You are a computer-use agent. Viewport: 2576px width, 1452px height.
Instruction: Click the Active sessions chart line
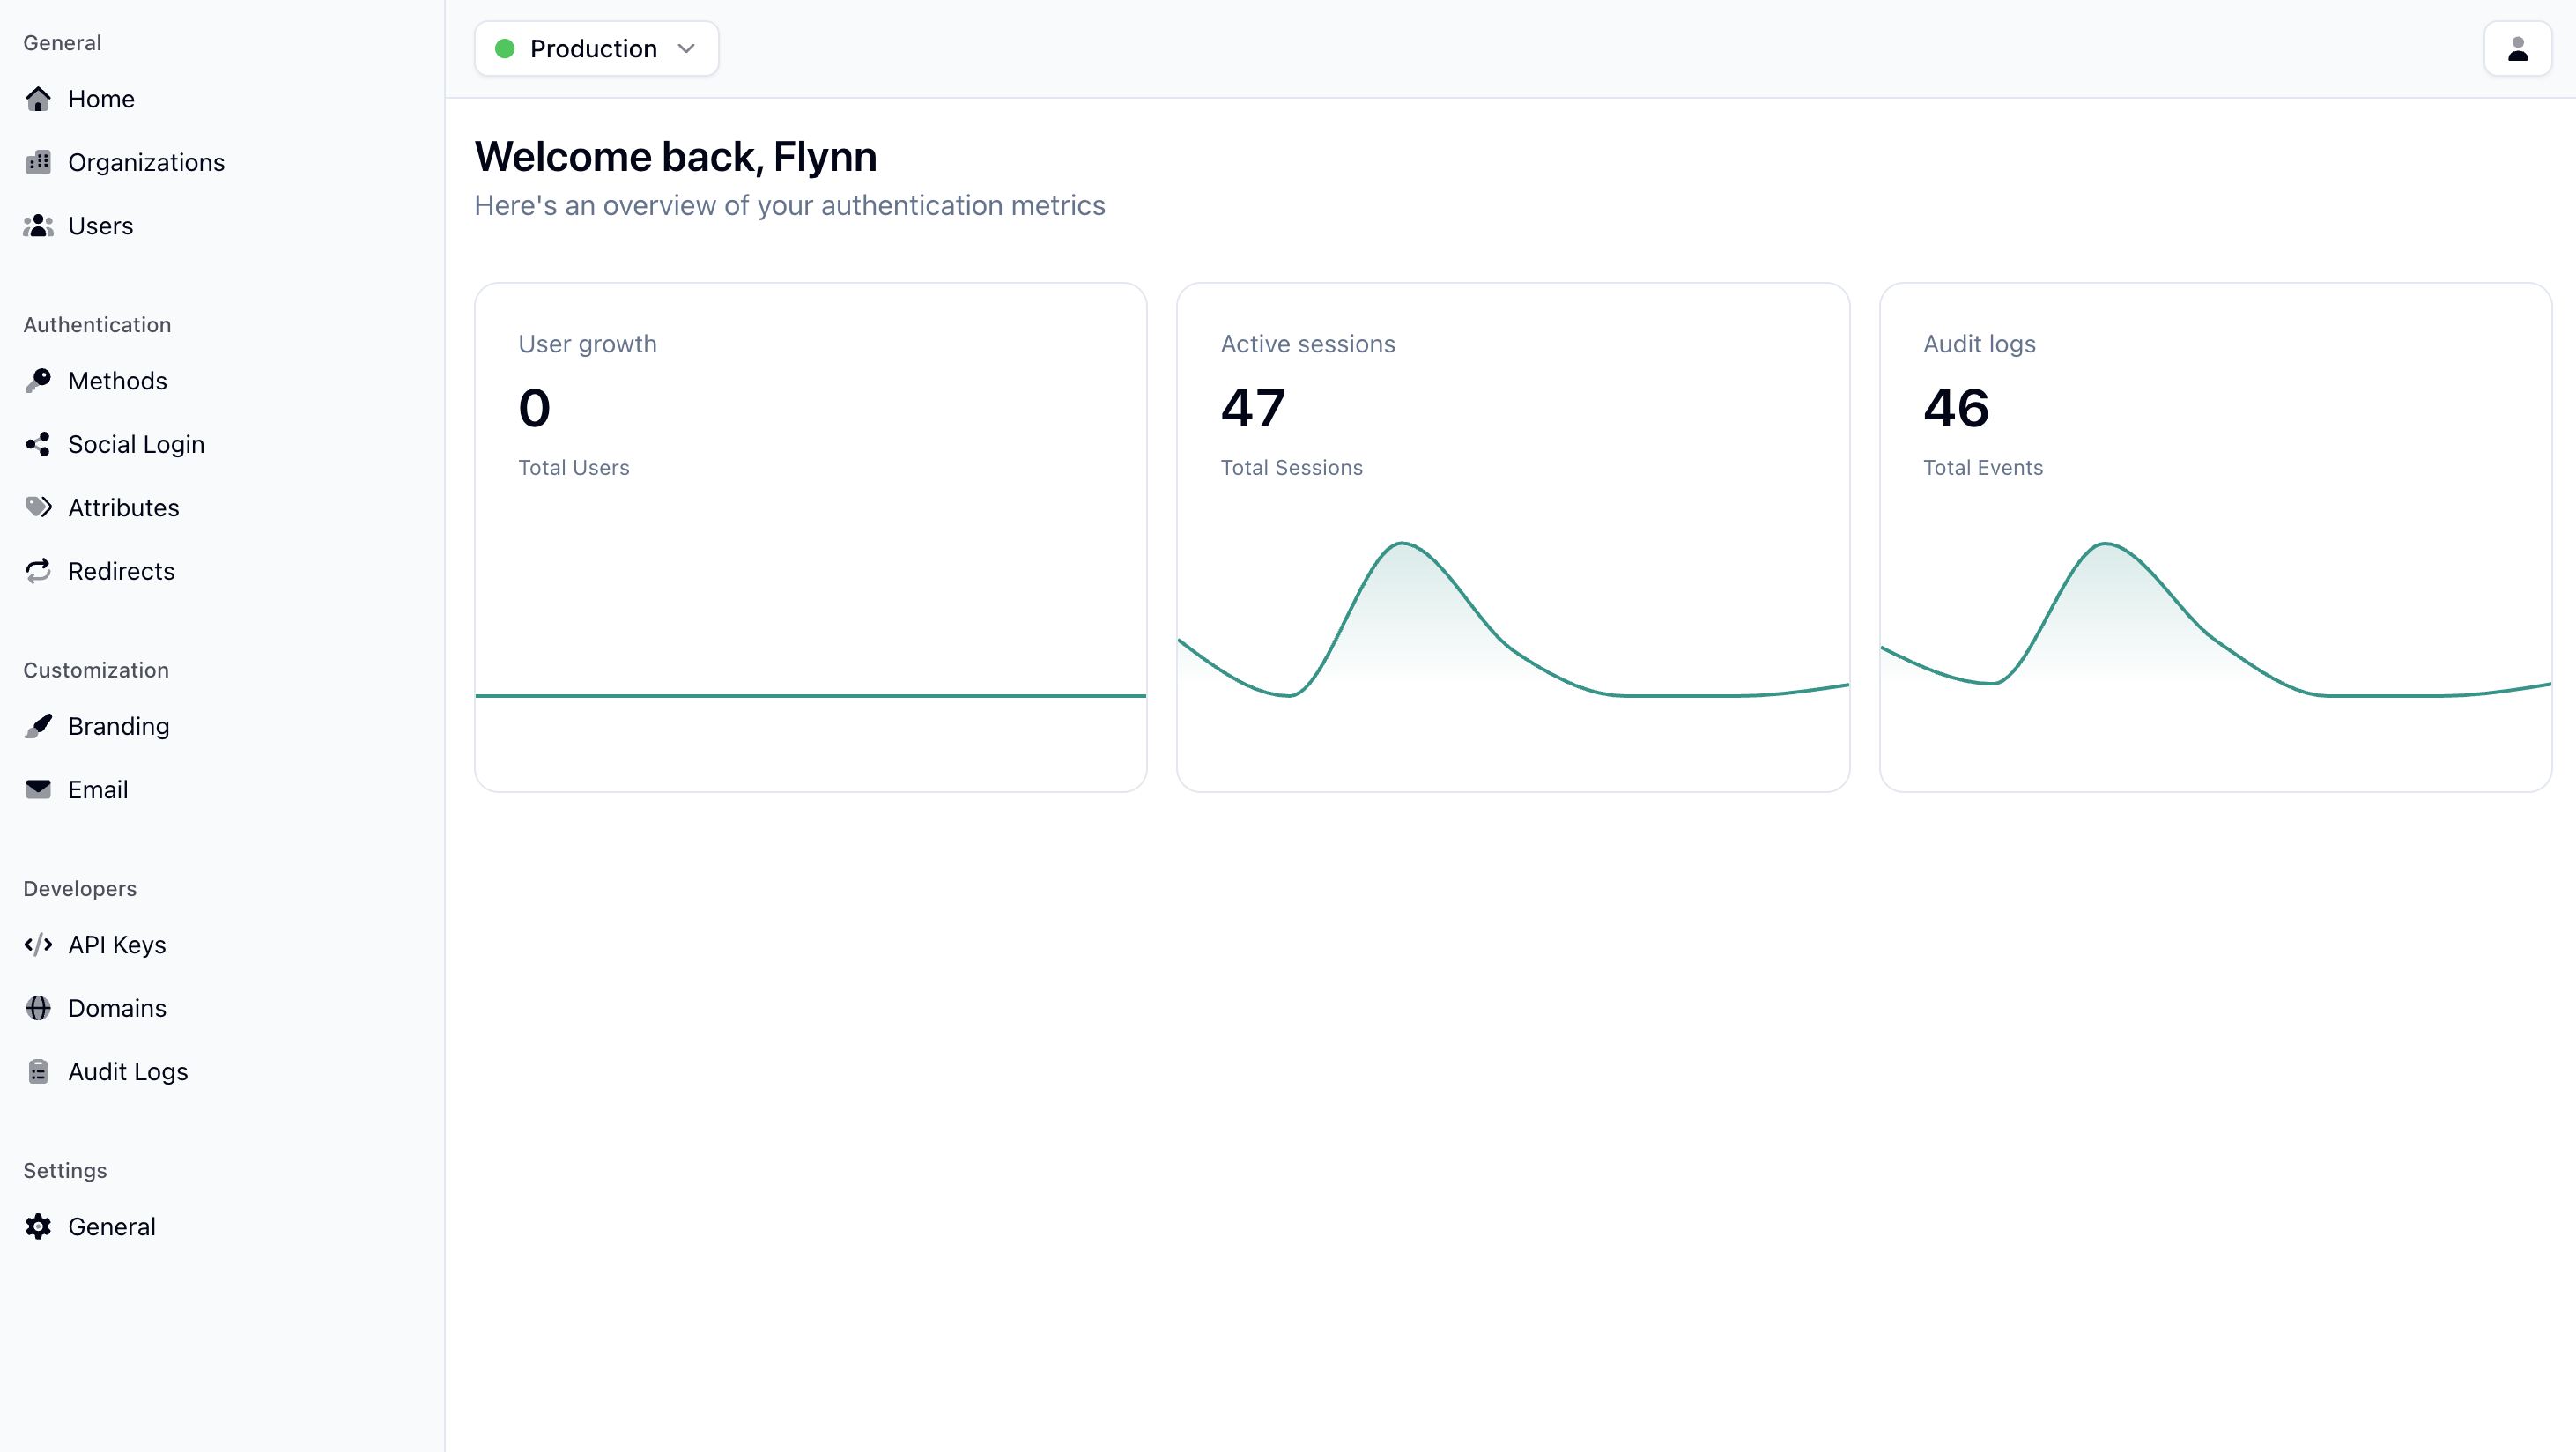(x=1402, y=545)
